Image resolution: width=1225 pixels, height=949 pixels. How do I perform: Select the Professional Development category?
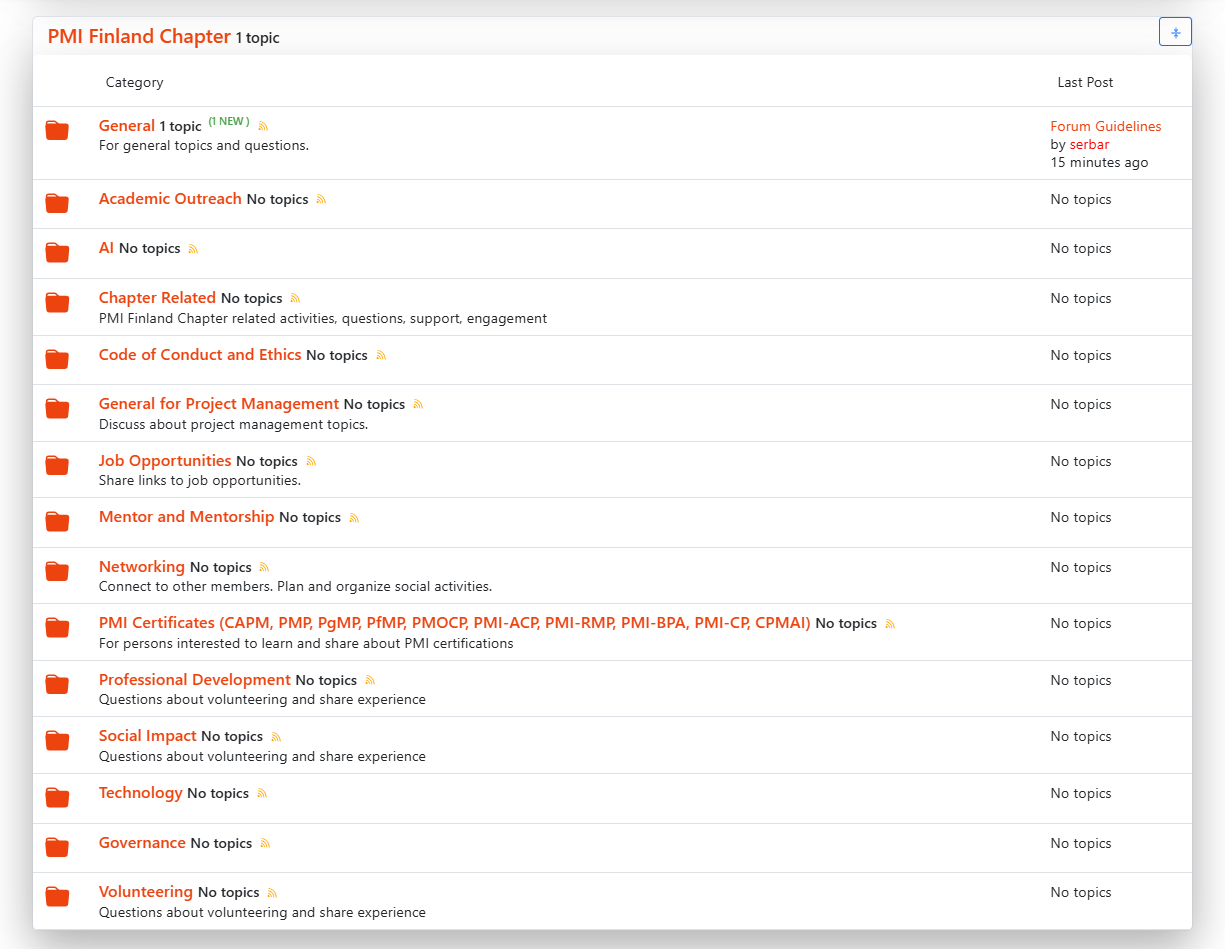195,680
